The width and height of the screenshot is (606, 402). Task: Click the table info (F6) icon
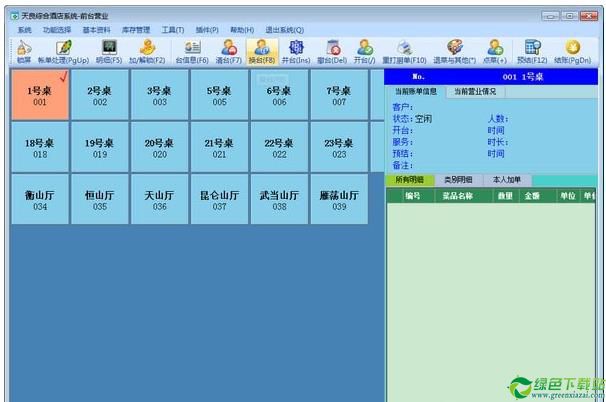click(192, 48)
